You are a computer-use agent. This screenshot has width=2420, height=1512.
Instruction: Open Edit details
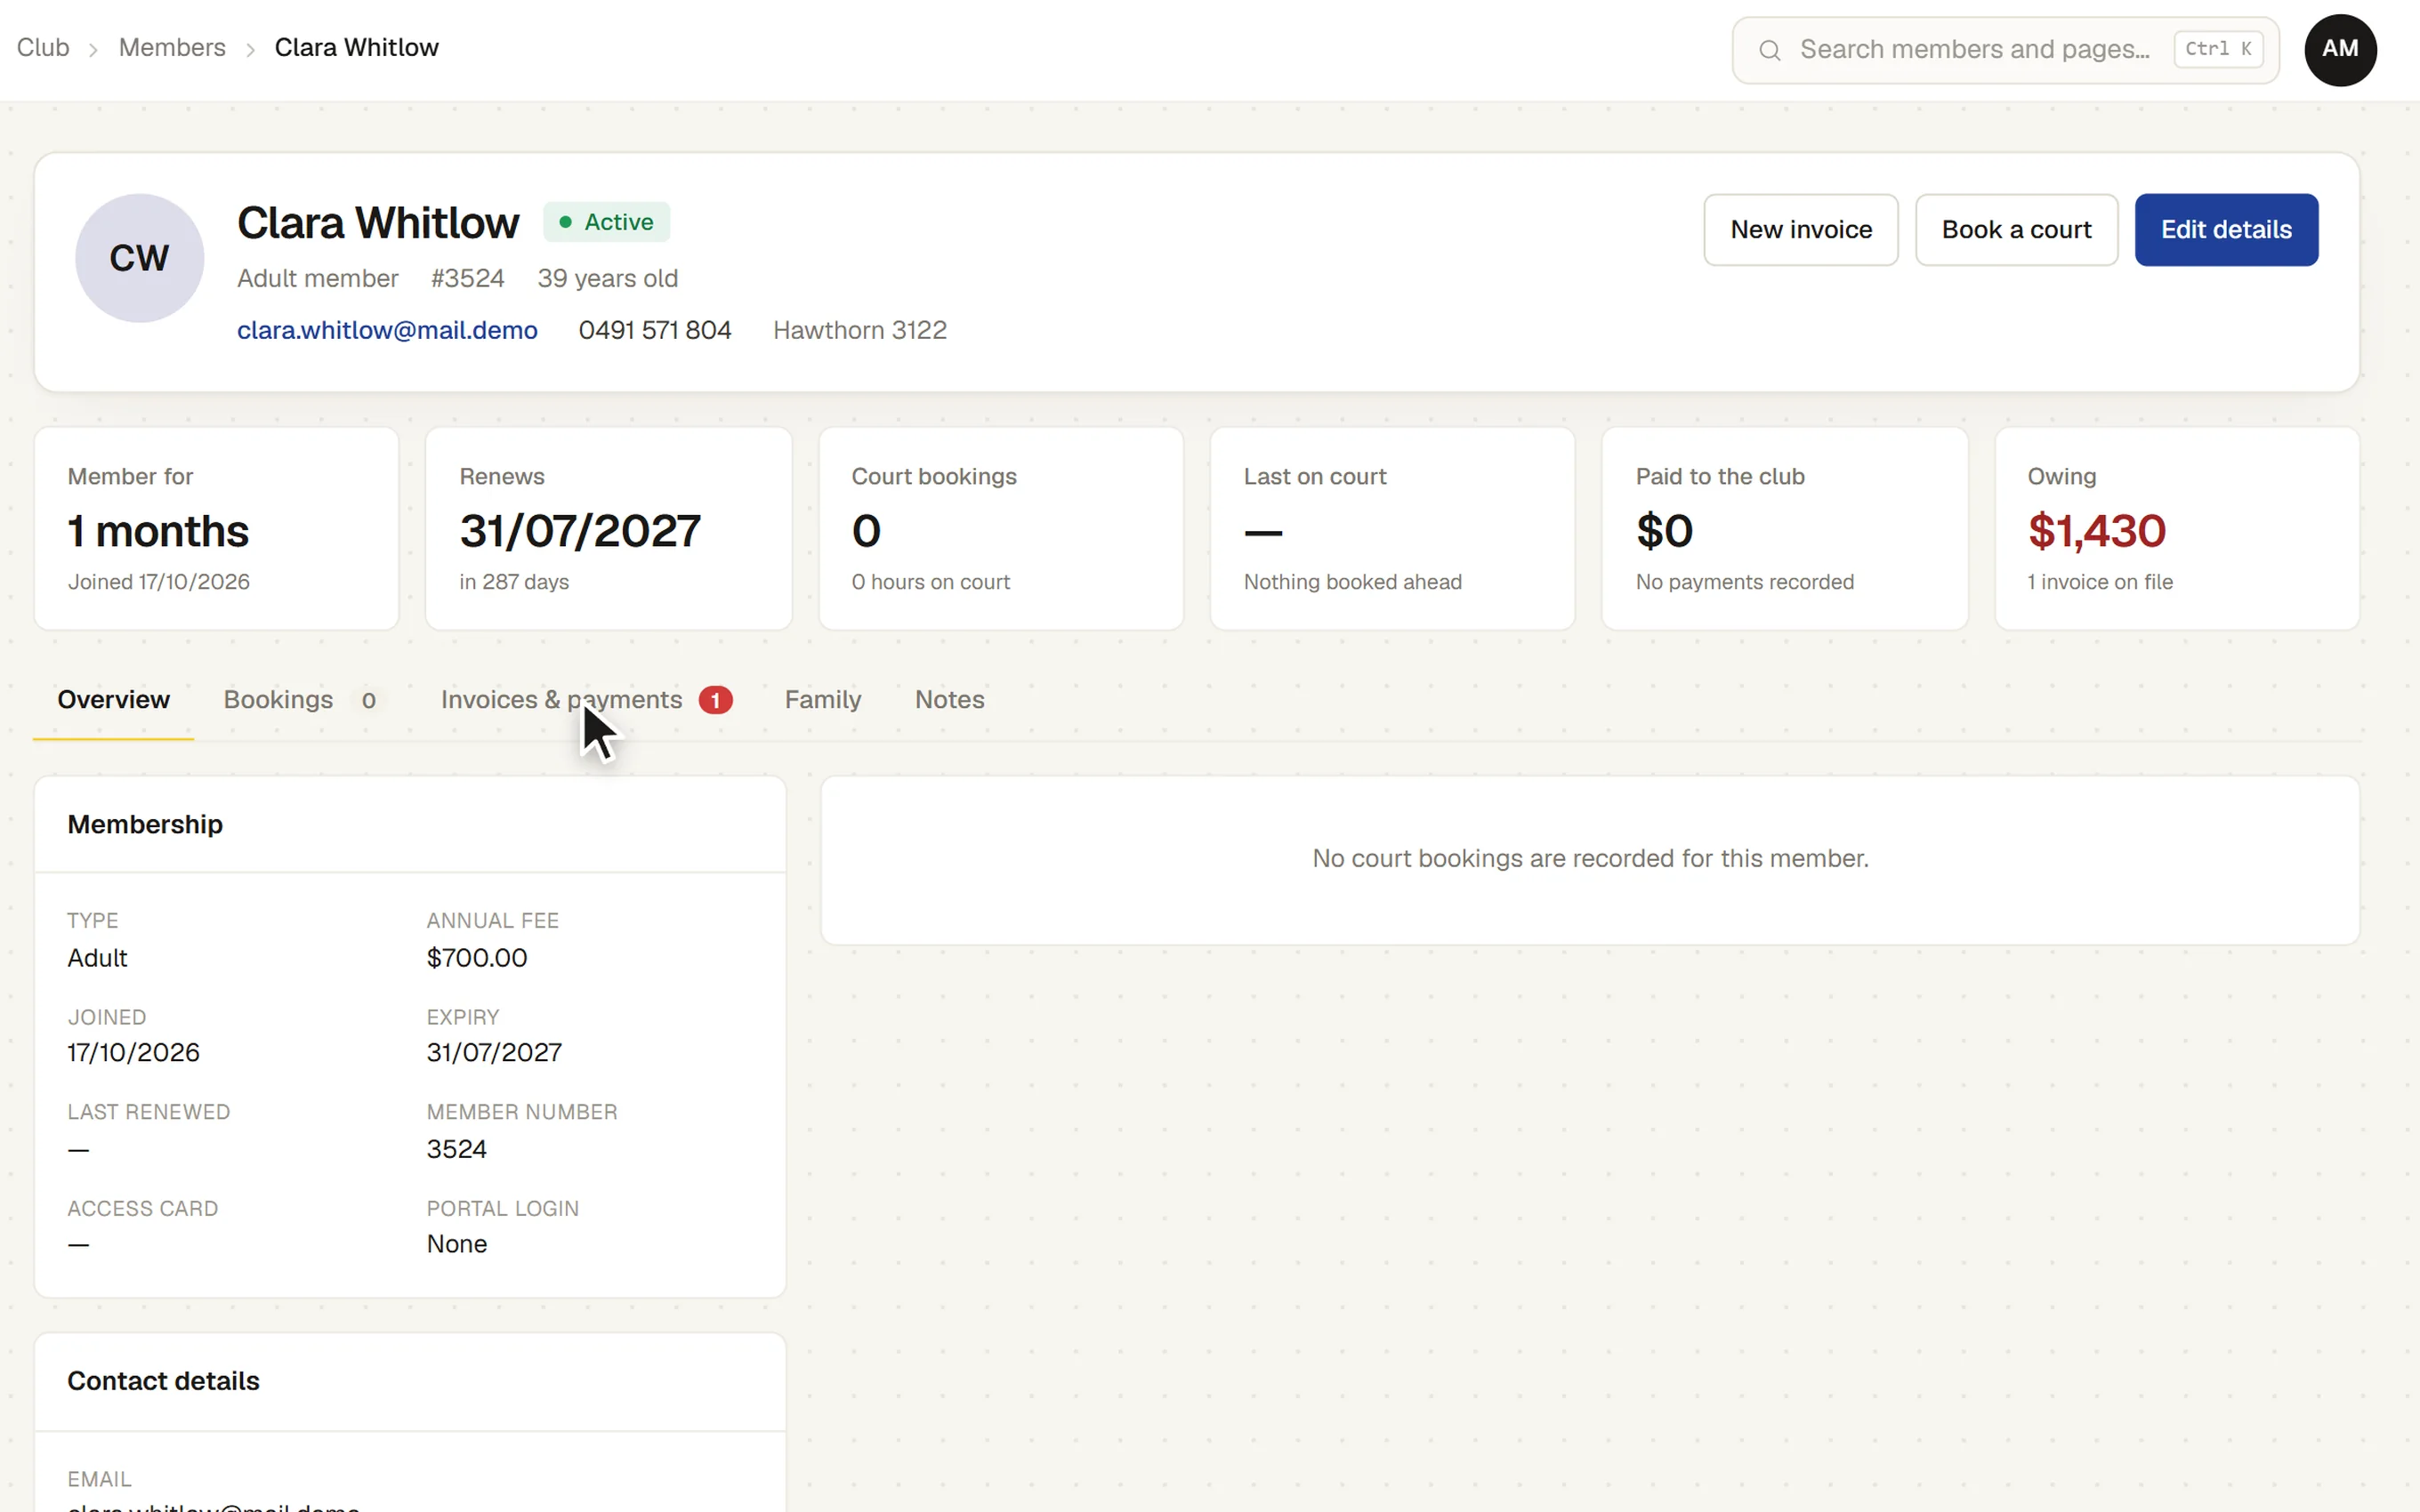(x=2226, y=230)
